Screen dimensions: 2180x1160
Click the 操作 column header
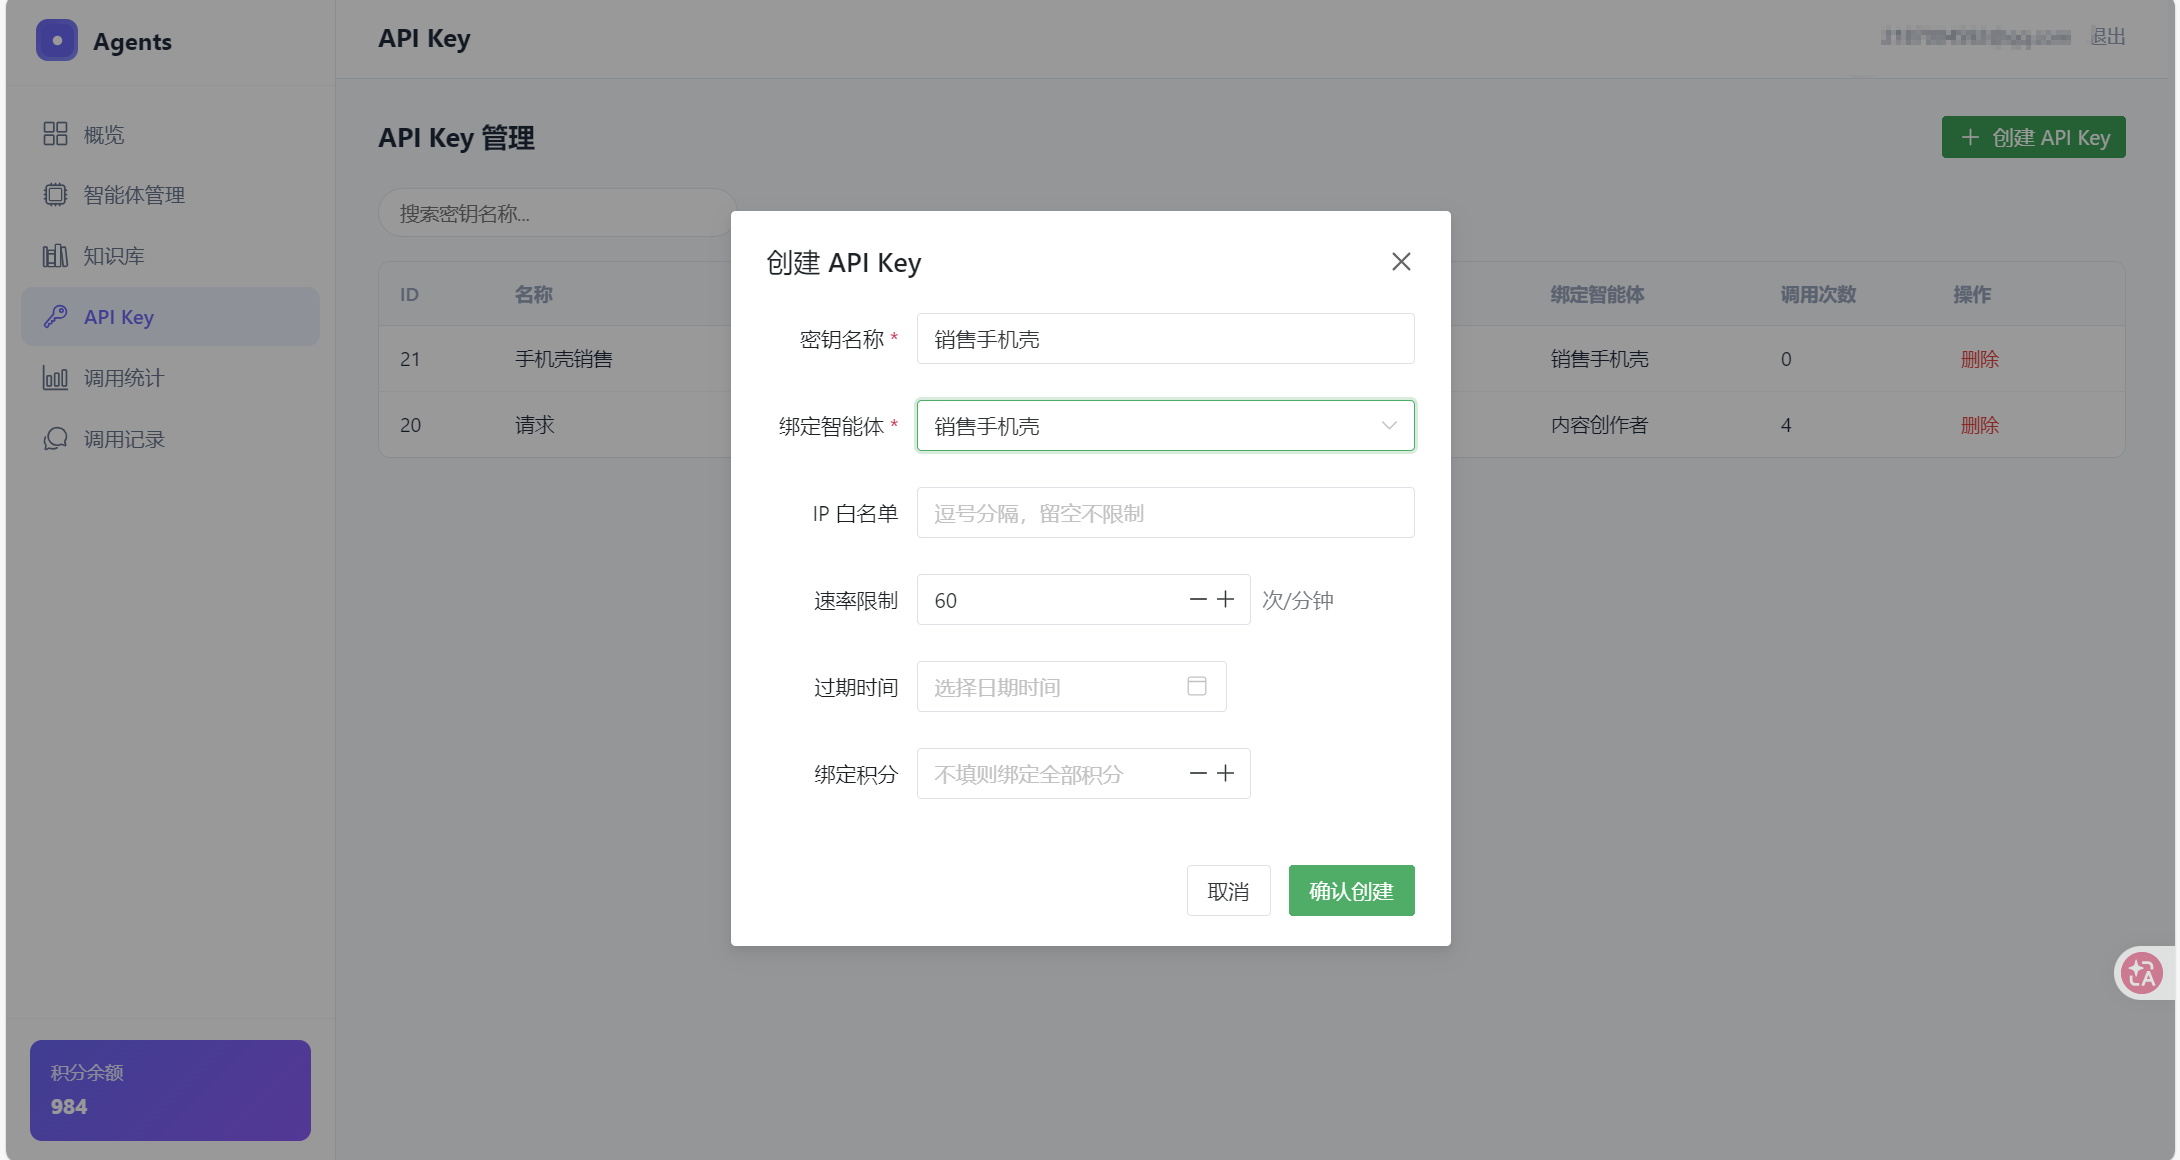[1971, 295]
